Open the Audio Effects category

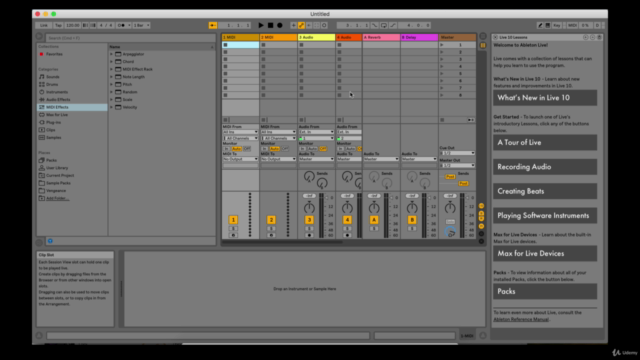pyautogui.click(x=58, y=100)
